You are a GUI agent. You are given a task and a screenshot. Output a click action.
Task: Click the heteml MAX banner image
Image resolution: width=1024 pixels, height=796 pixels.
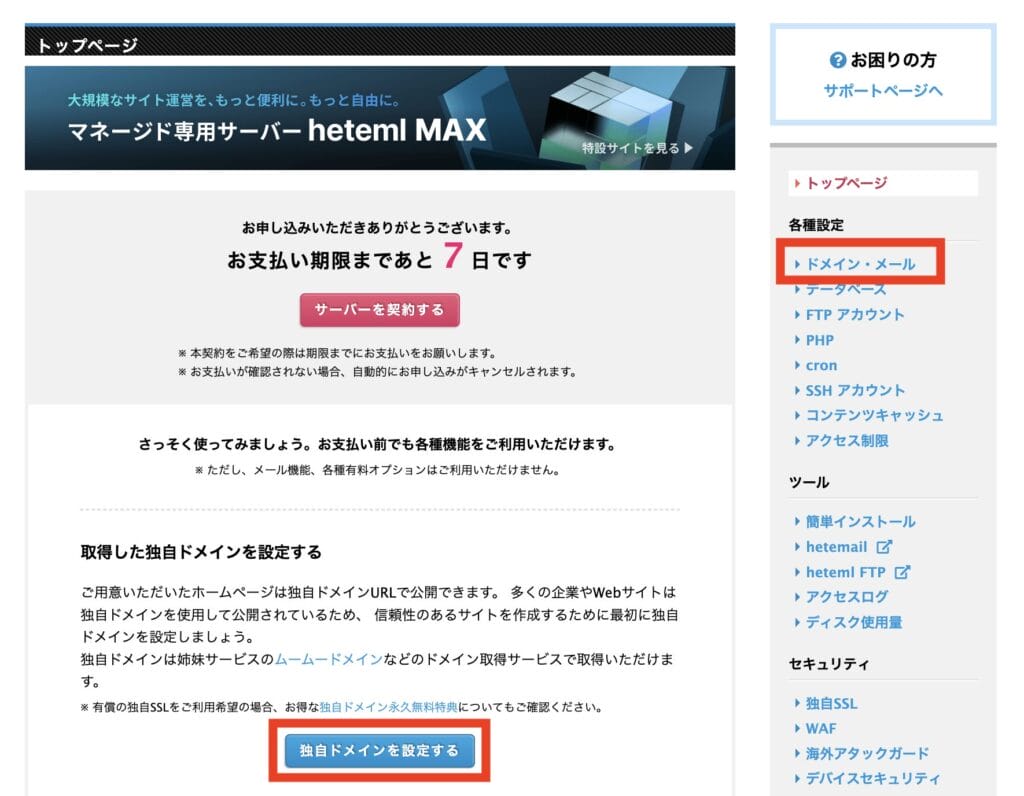(379, 118)
